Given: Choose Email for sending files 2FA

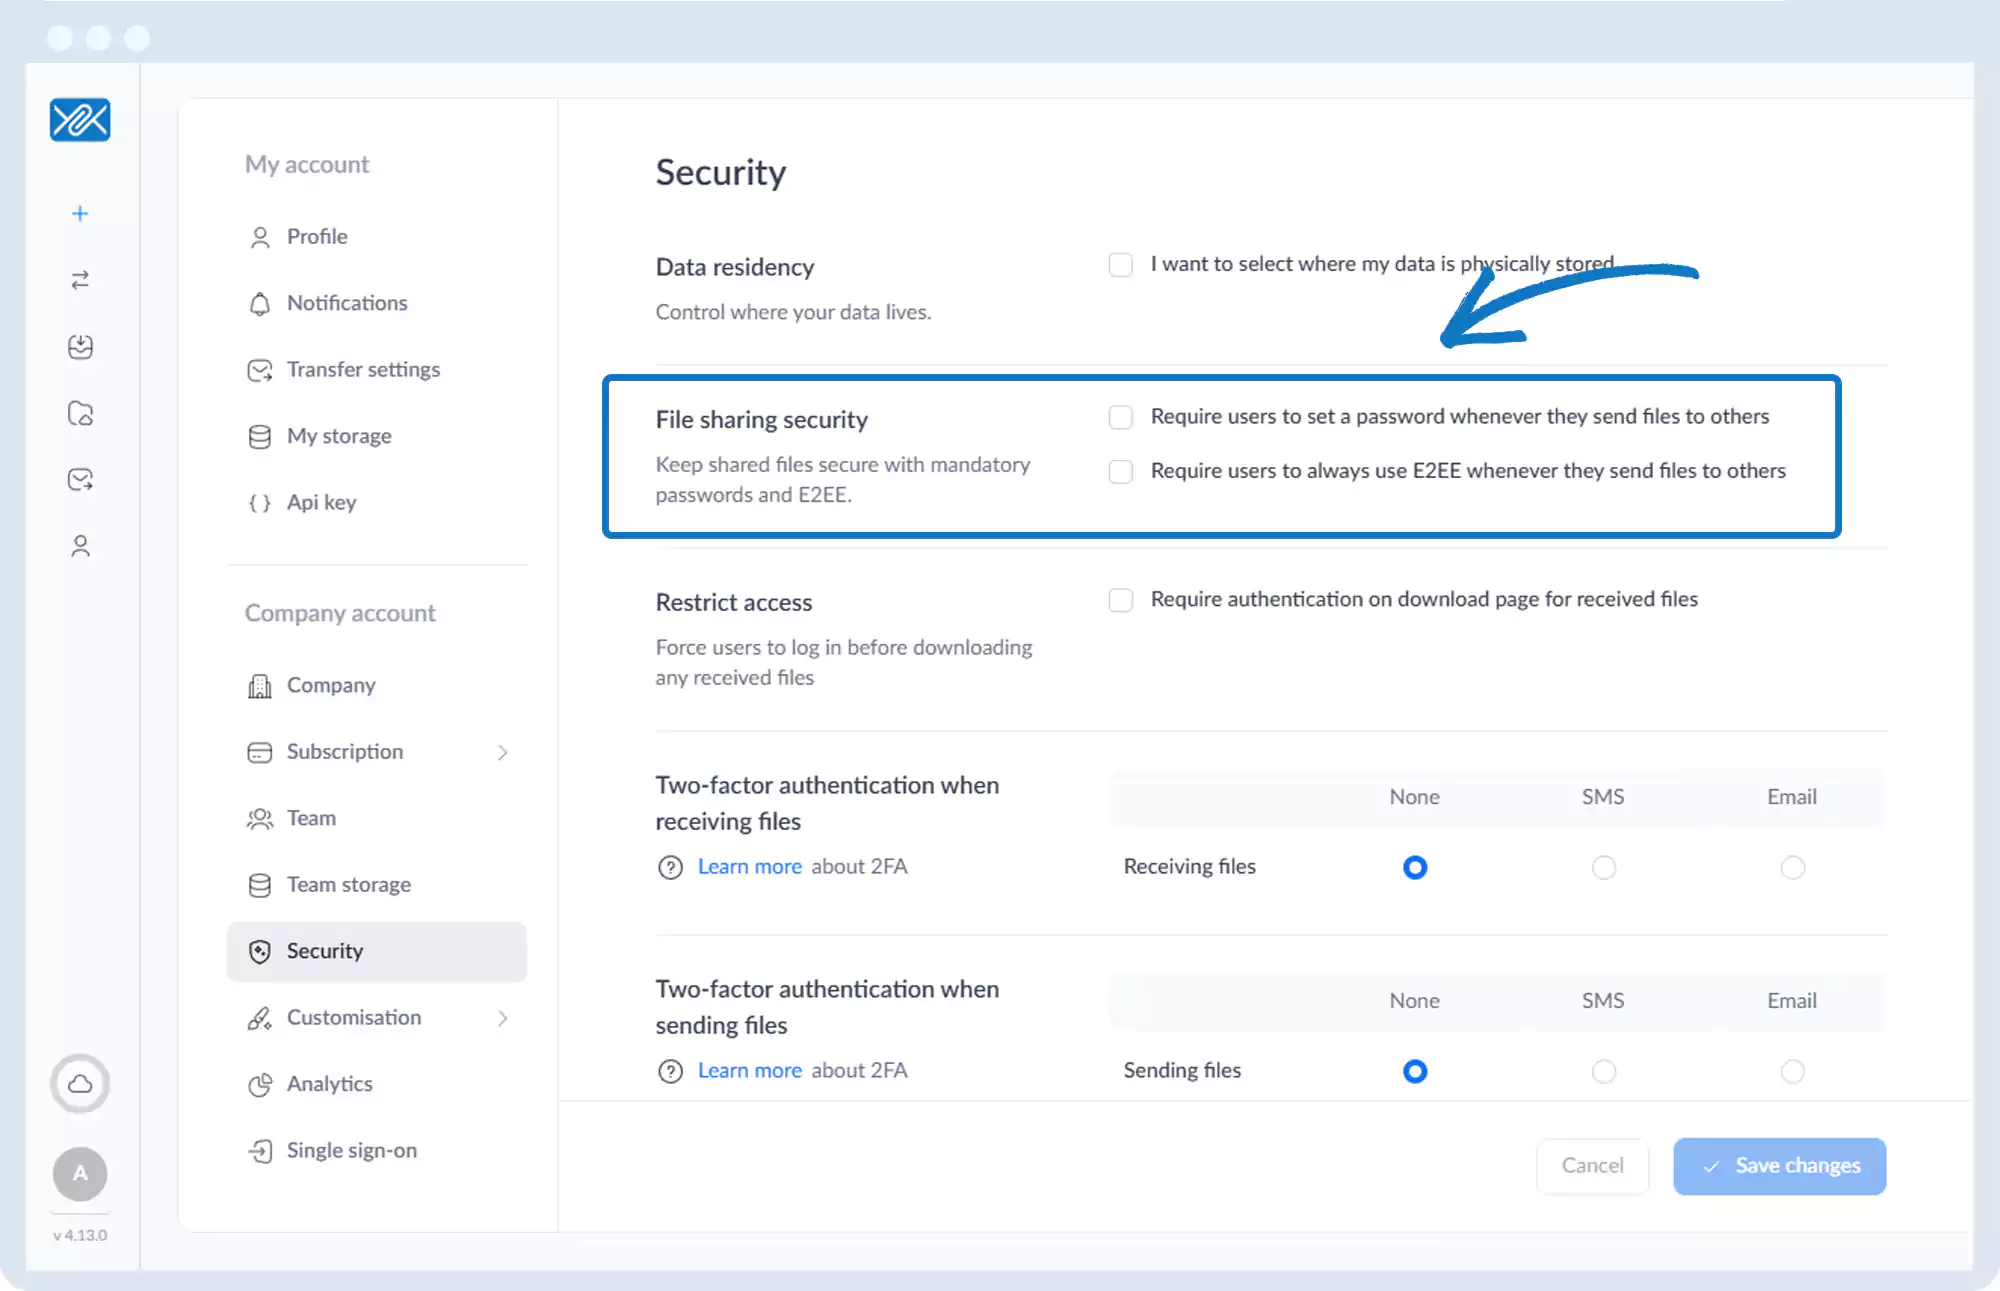Looking at the screenshot, I should [x=1792, y=1071].
